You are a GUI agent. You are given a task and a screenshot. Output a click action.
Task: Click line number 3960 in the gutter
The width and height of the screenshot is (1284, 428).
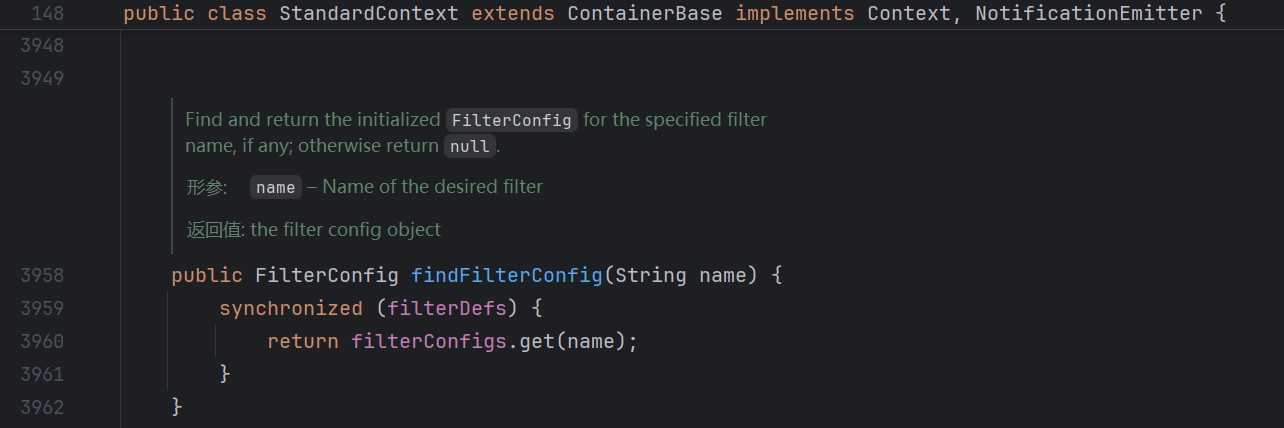point(42,341)
